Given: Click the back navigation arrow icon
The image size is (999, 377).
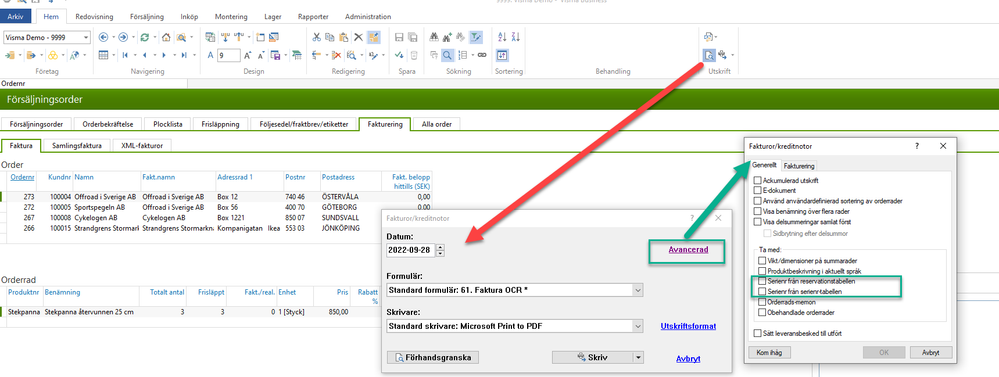Looking at the screenshot, I should (x=103, y=38).
